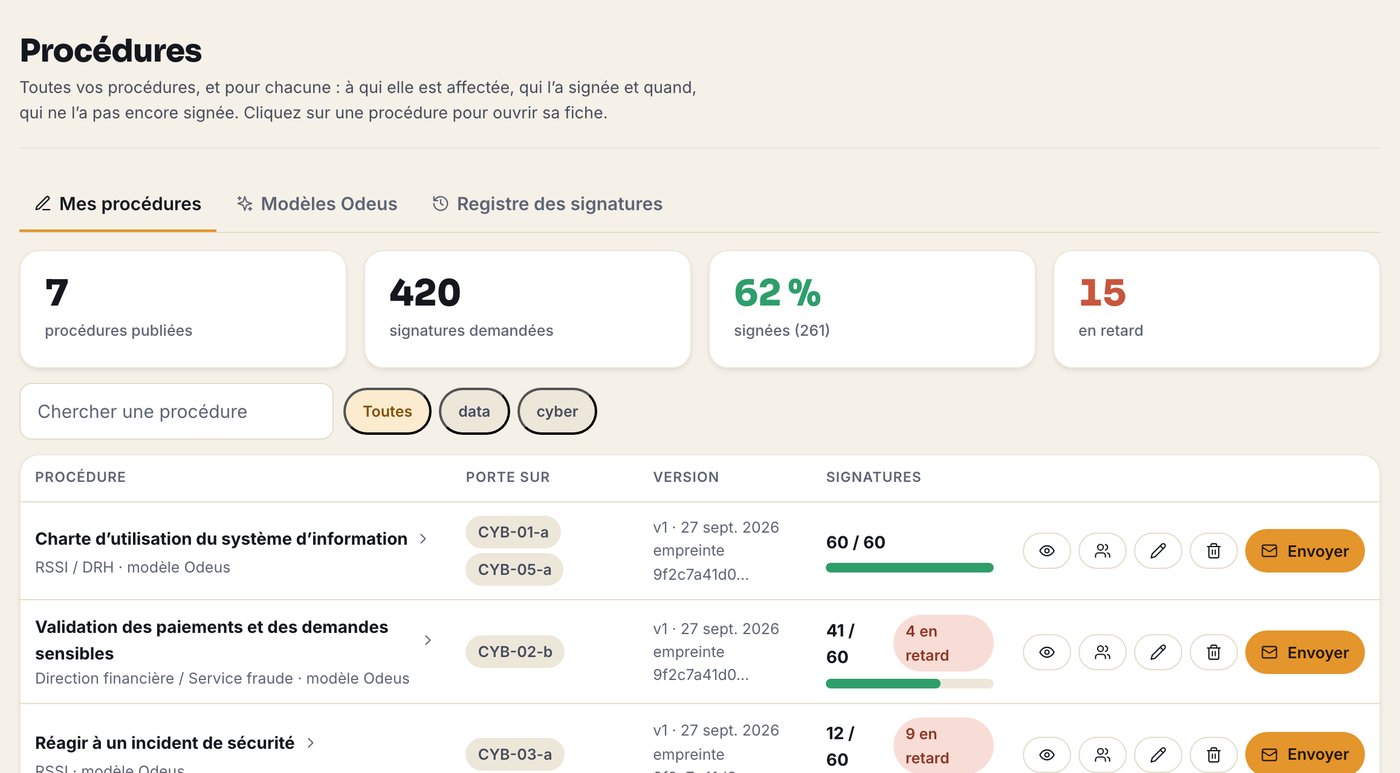The height and width of the screenshot is (773, 1400).
Task: Switch to Mes procédures tab
Action: tap(118, 204)
